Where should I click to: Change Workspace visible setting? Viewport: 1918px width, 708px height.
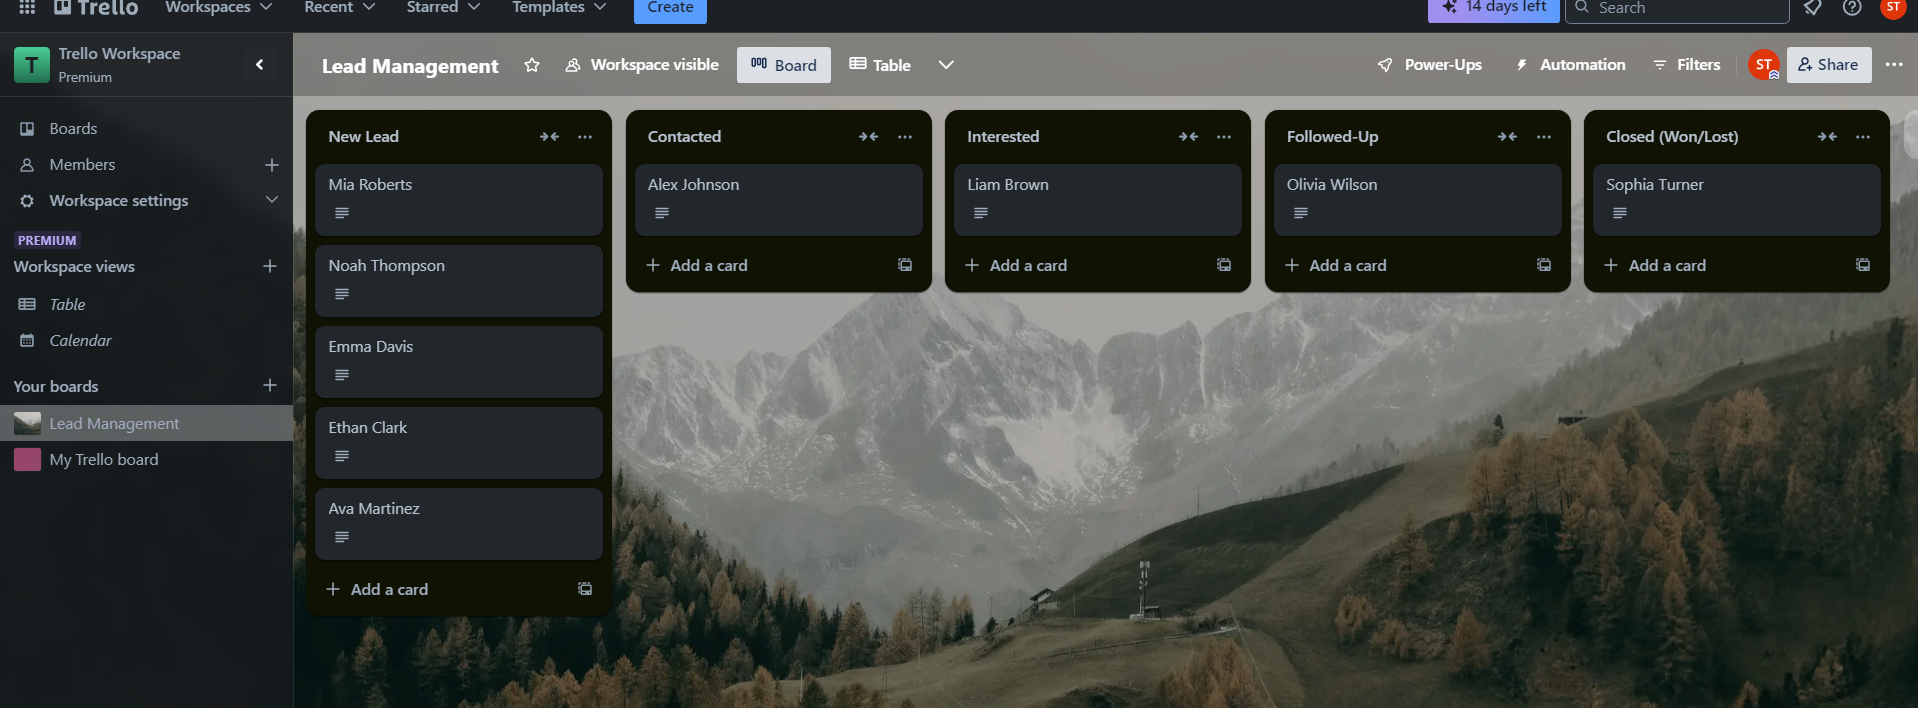(x=642, y=65)
